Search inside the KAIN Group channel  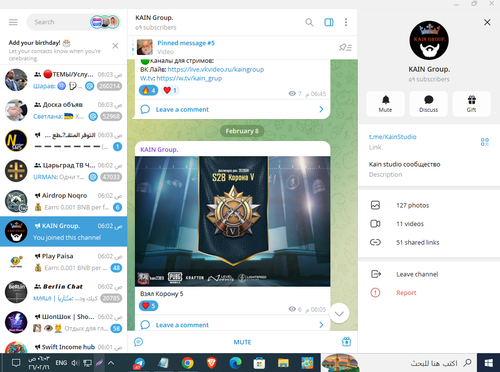pos(309,22)
